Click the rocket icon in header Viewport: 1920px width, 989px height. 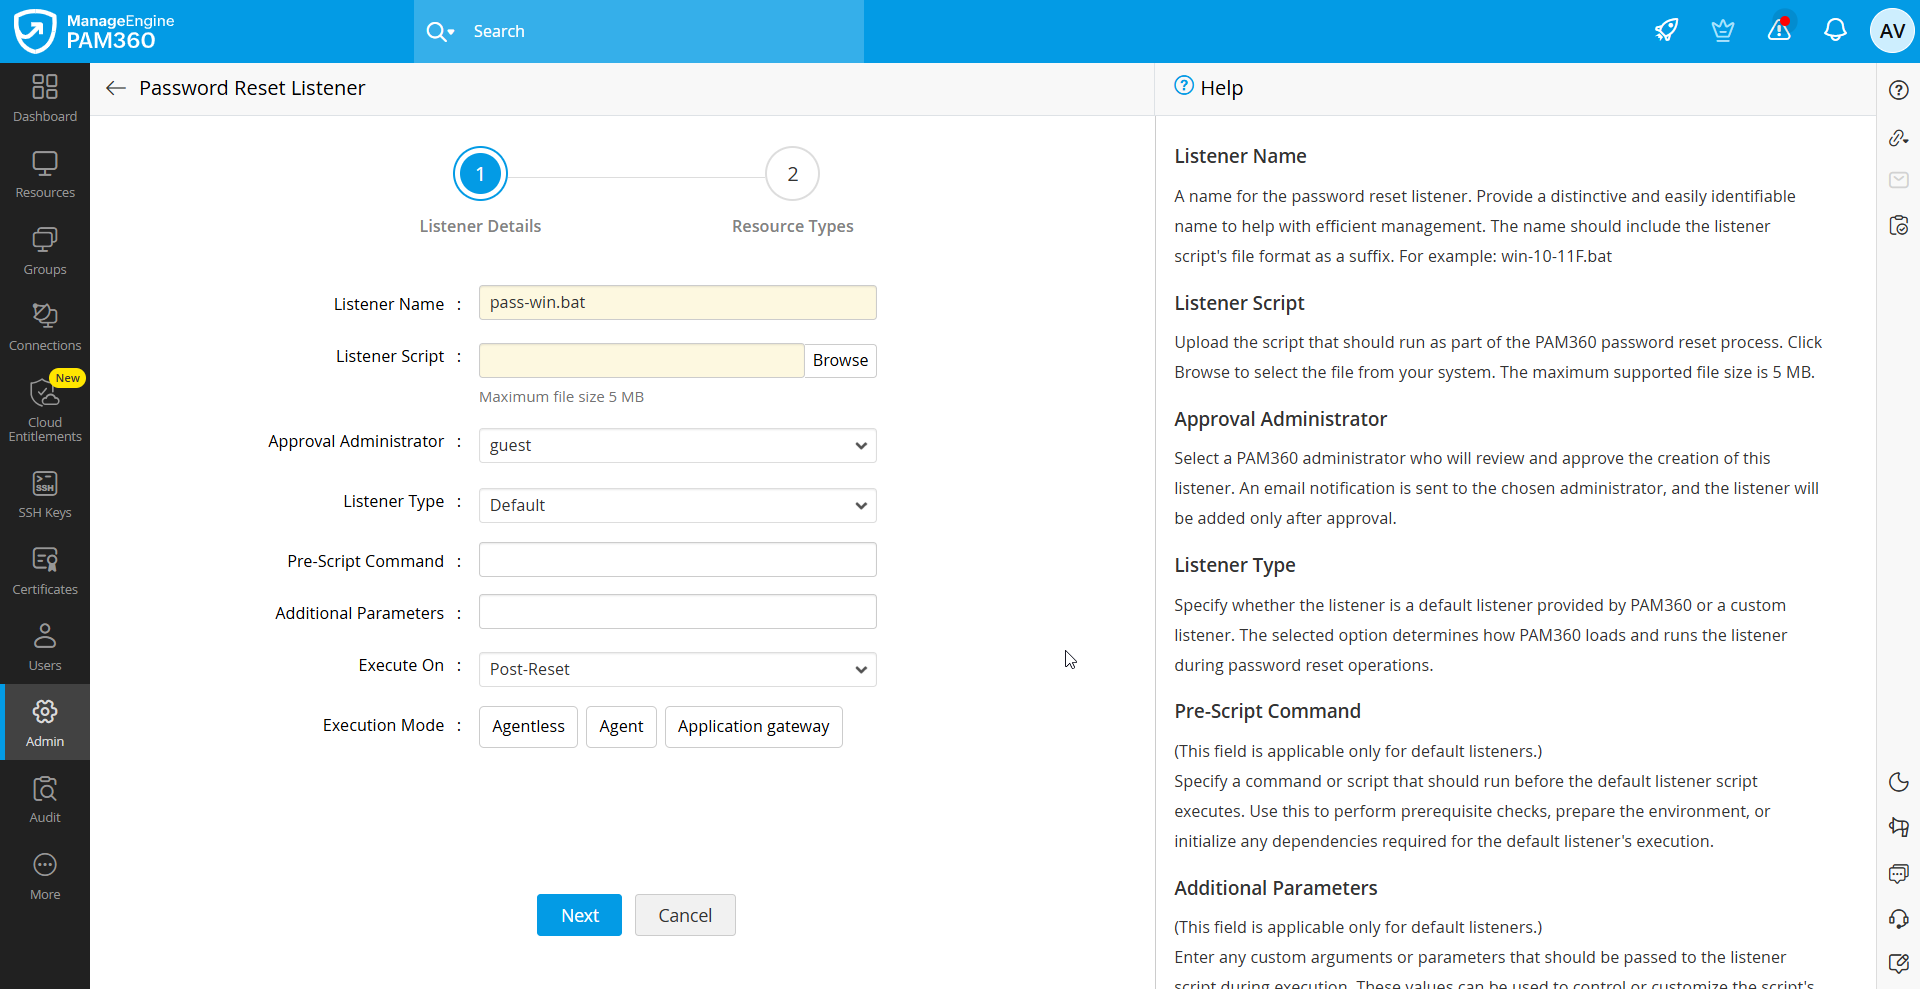pos(1666,31)
